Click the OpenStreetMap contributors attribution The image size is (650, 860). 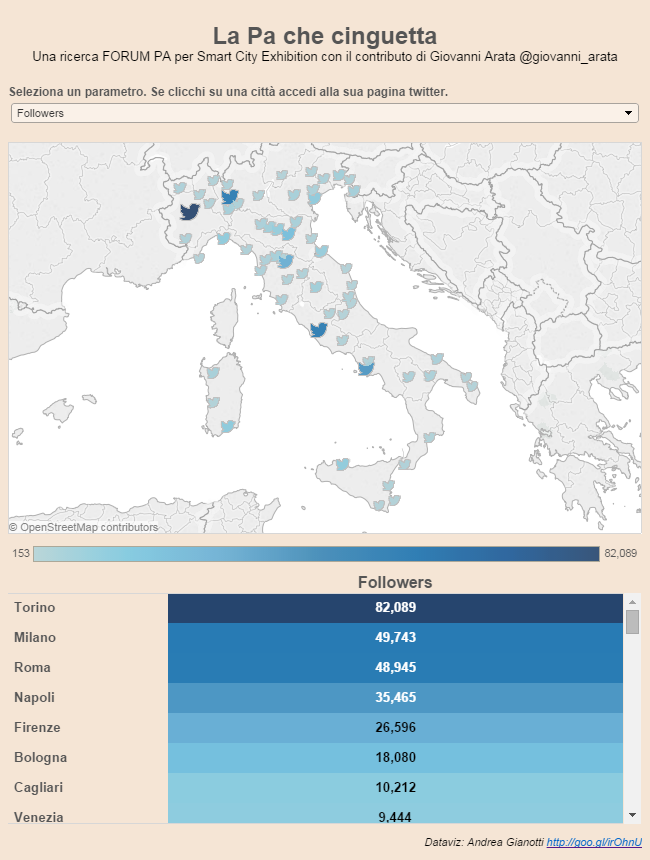coord(84,527)
